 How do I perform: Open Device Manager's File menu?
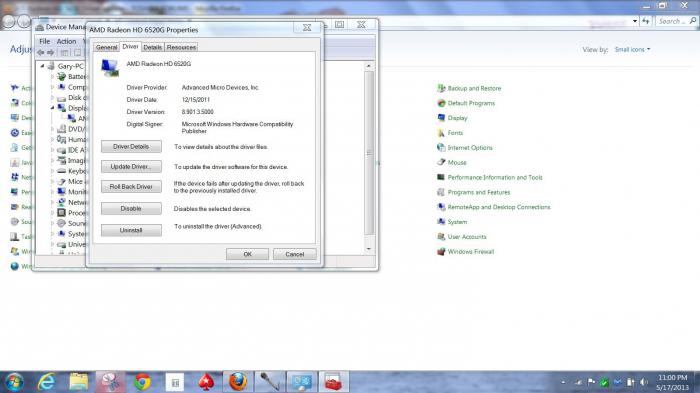pyautogui.click(x=45, y=41)
